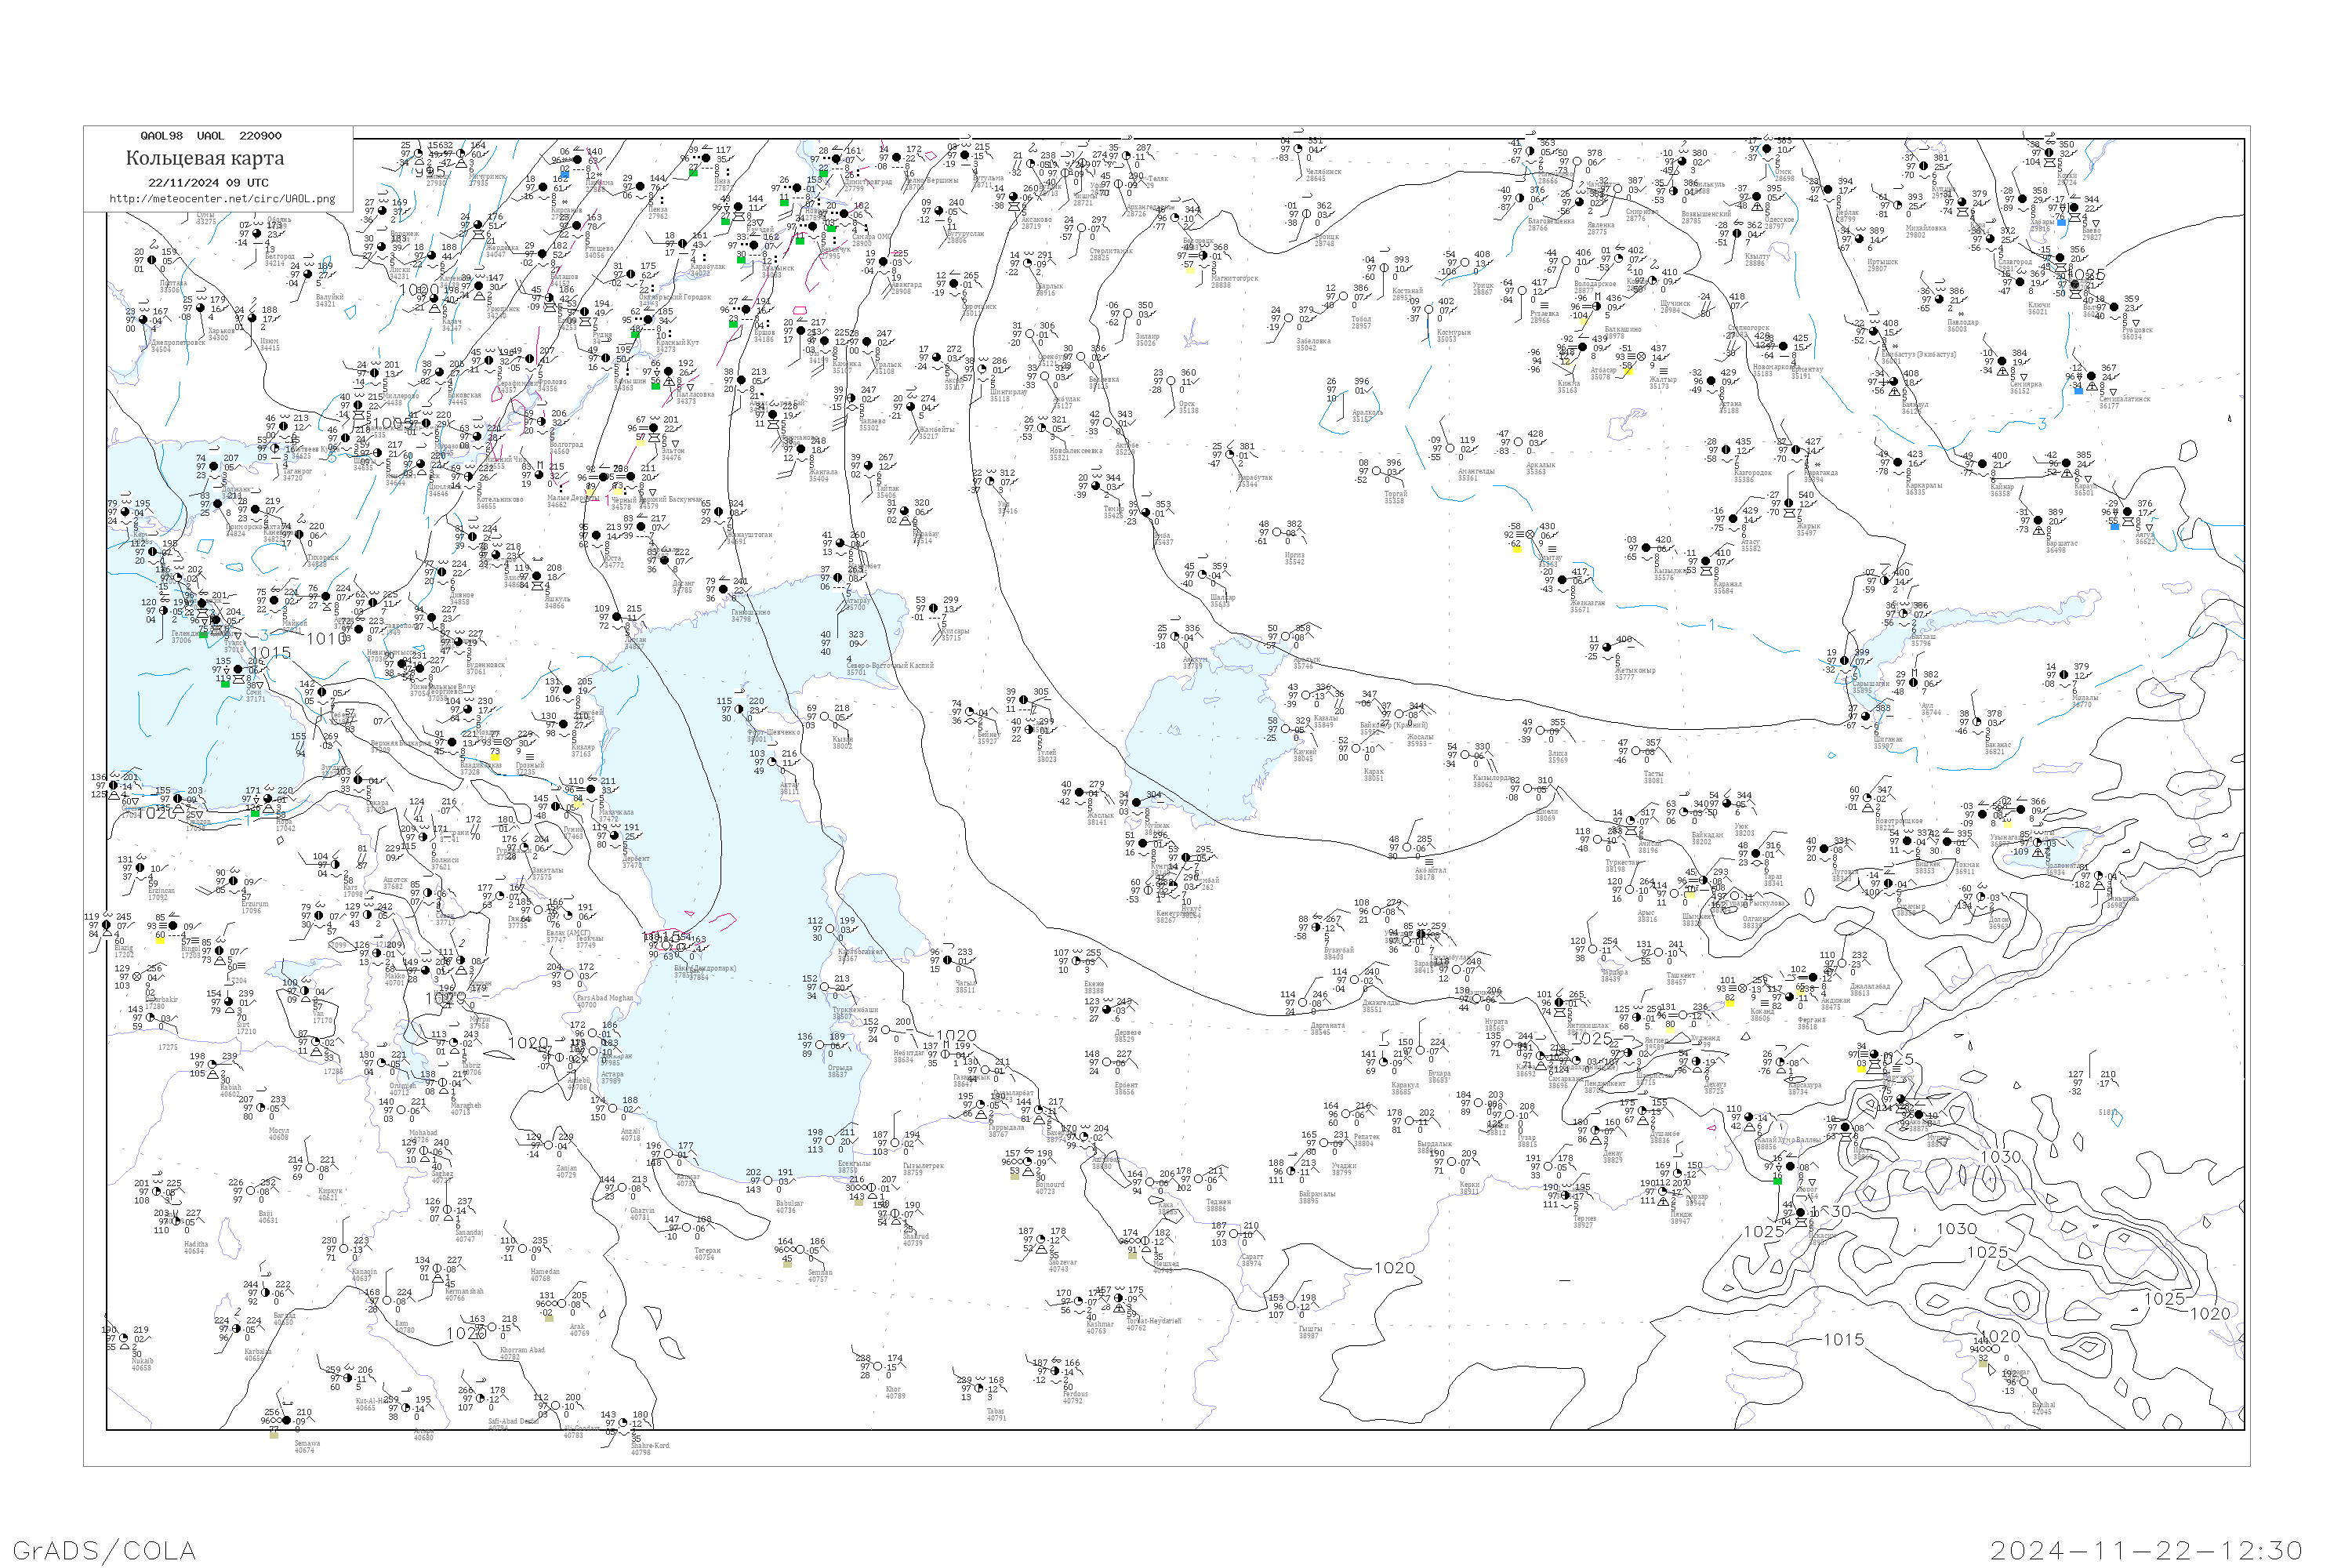This screenshot has width=2352, height=1568.
Task: Select the 'QAOL98 UAOL 220900' header code
Action: 211,136
